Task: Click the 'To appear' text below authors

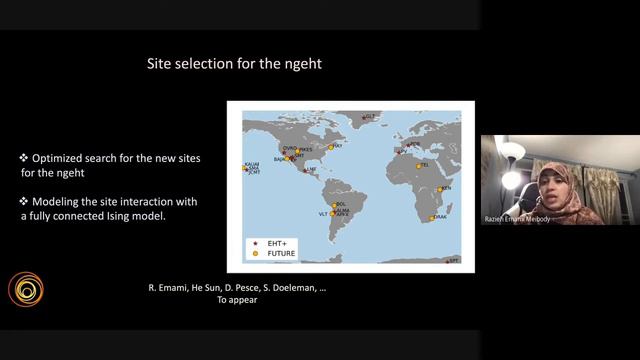Action: point(237,300)
